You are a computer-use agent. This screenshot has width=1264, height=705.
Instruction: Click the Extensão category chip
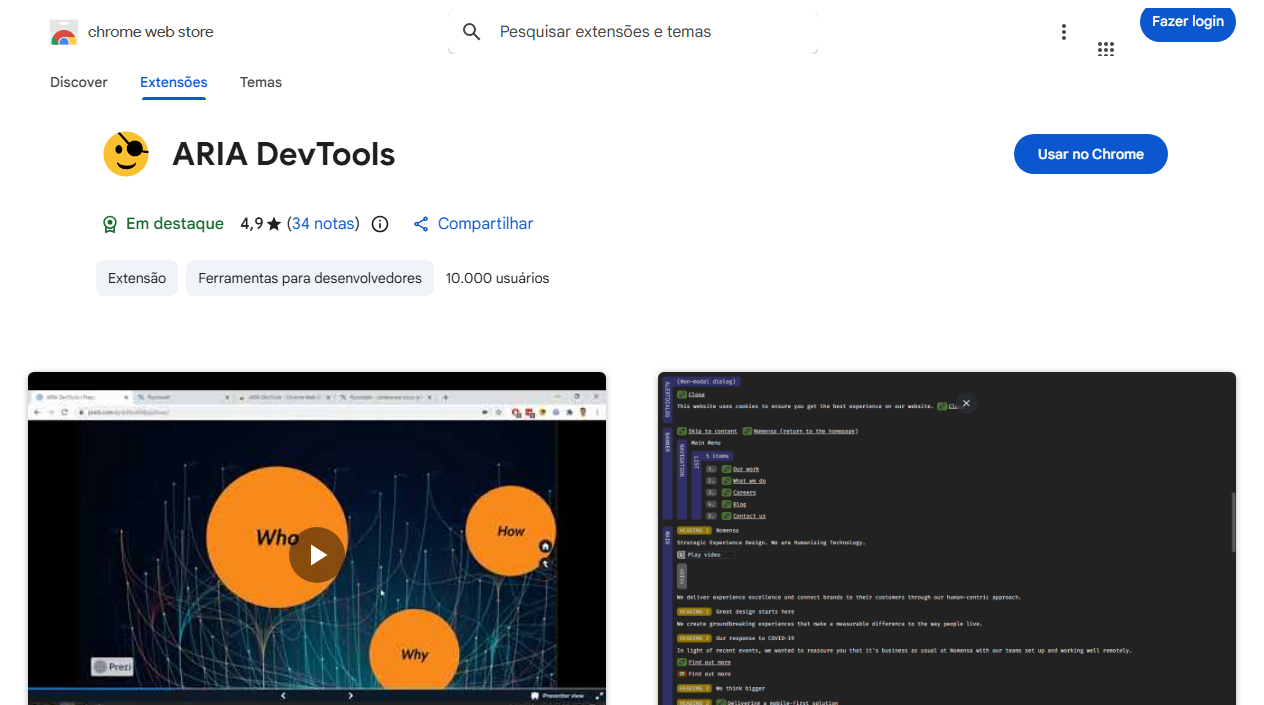136,277
